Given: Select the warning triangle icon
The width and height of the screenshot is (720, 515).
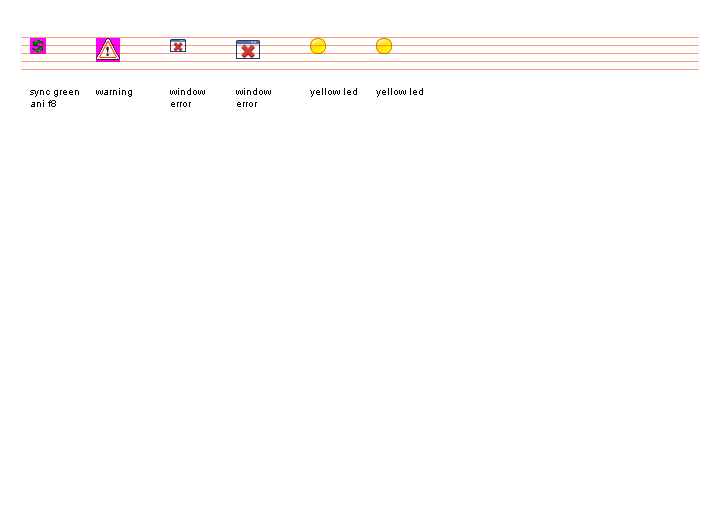Looking at the screenshot, I should [x=108, y=49].
